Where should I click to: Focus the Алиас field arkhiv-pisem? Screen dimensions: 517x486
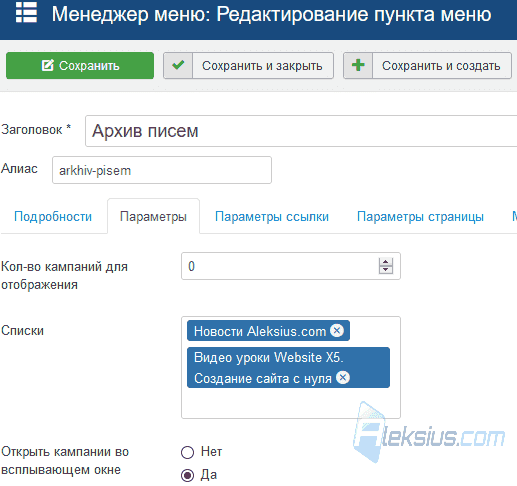point(162,170)
